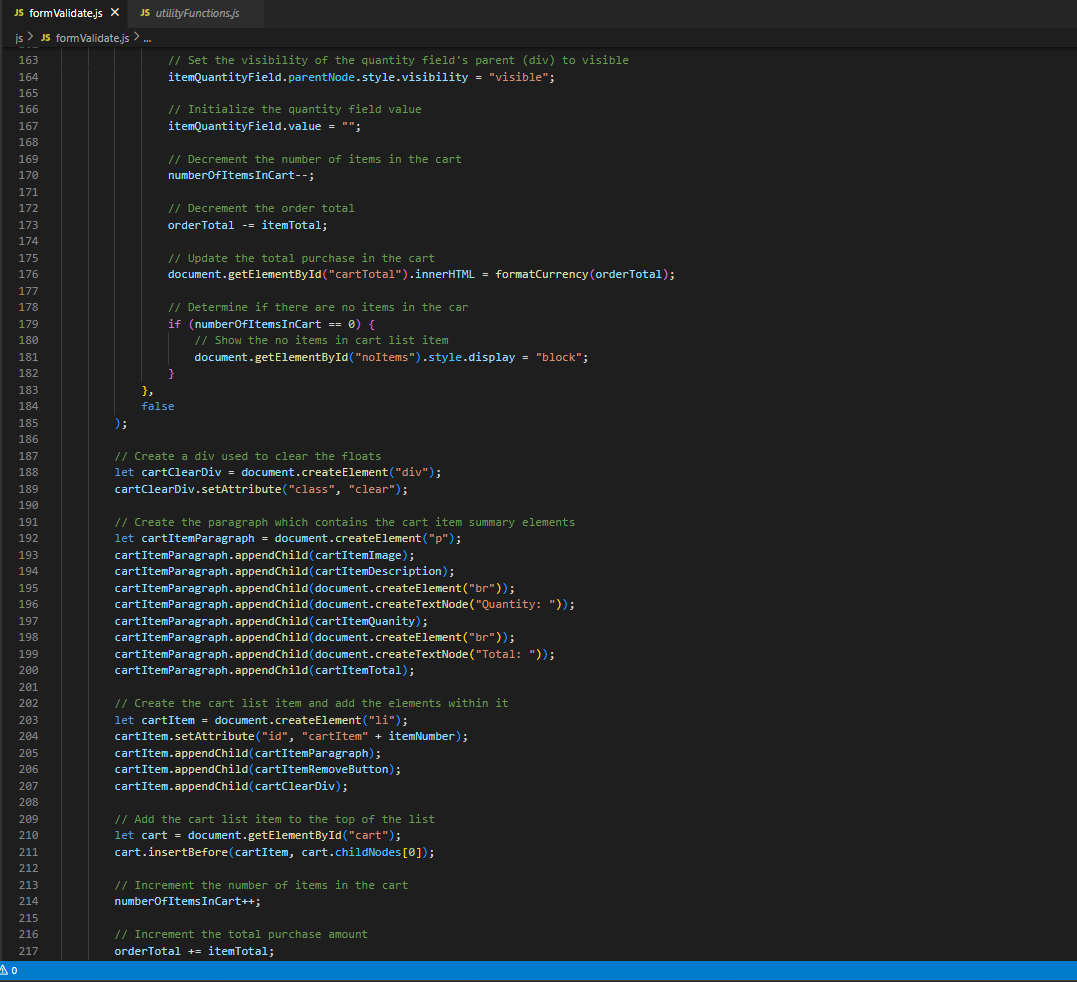Screen dimensions: 1077x982
Task: Click line number 217 in the gutter
Action: click(x=28, y=951)
